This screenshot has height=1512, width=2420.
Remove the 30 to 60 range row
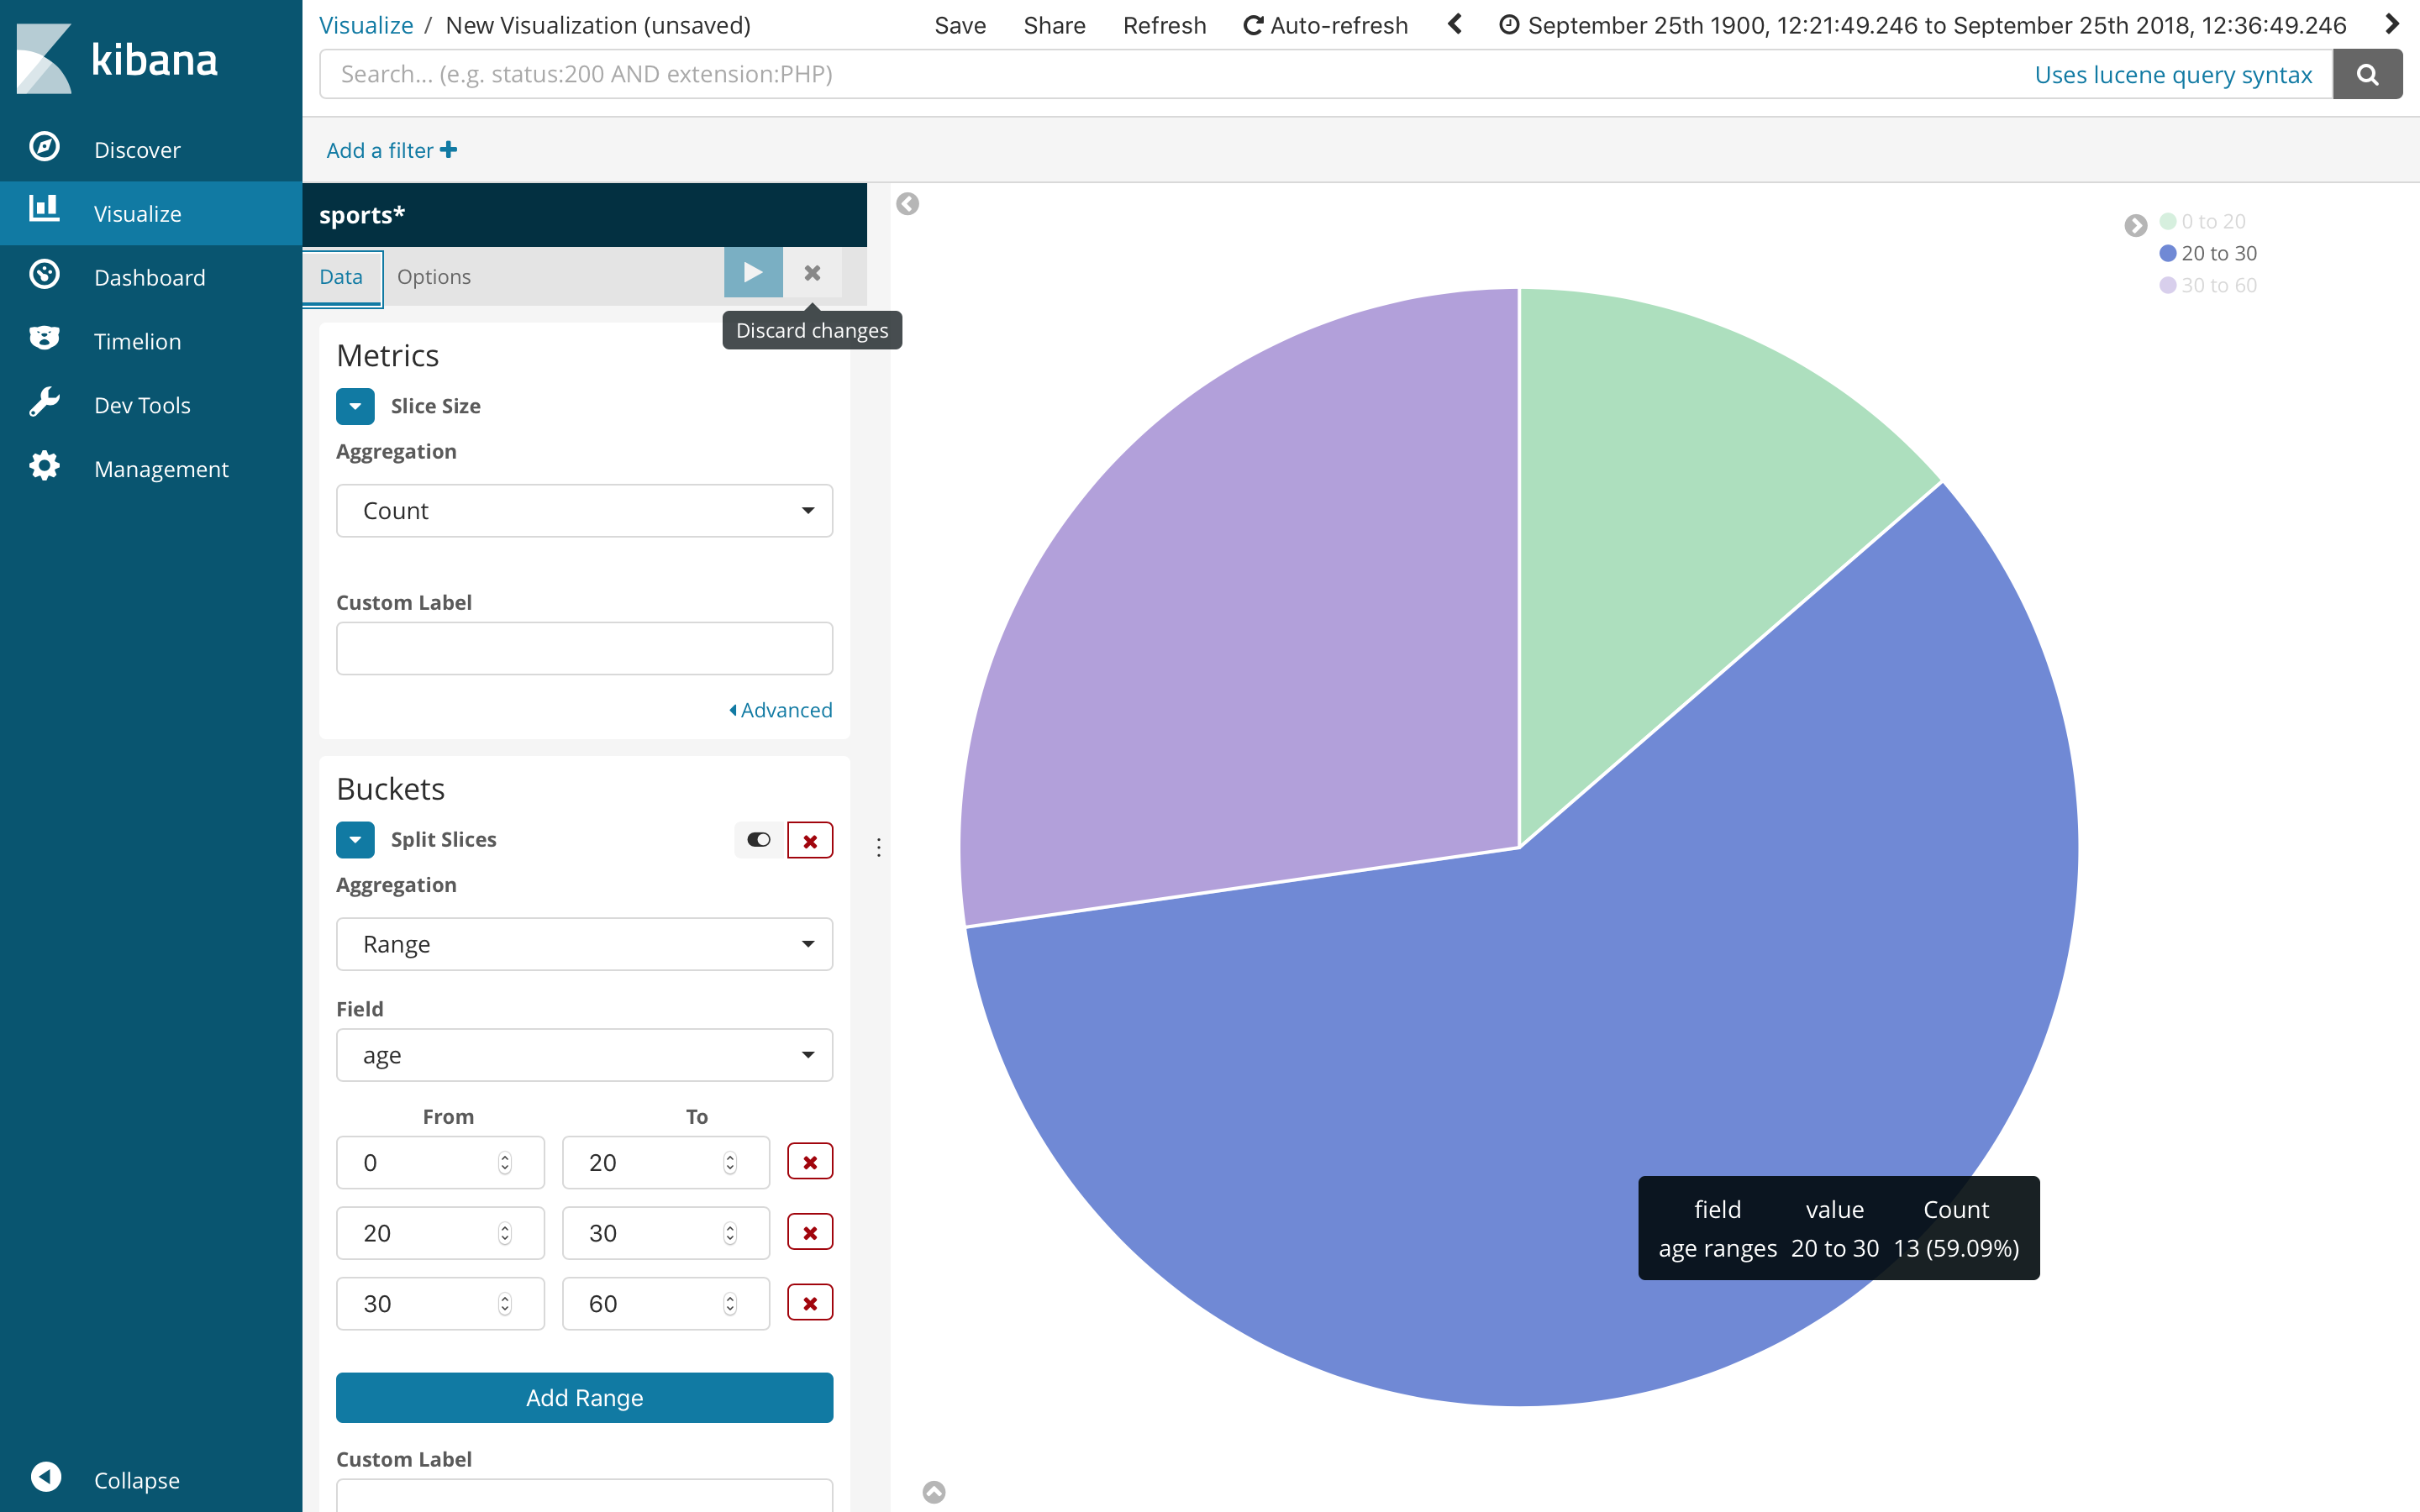809,1303
